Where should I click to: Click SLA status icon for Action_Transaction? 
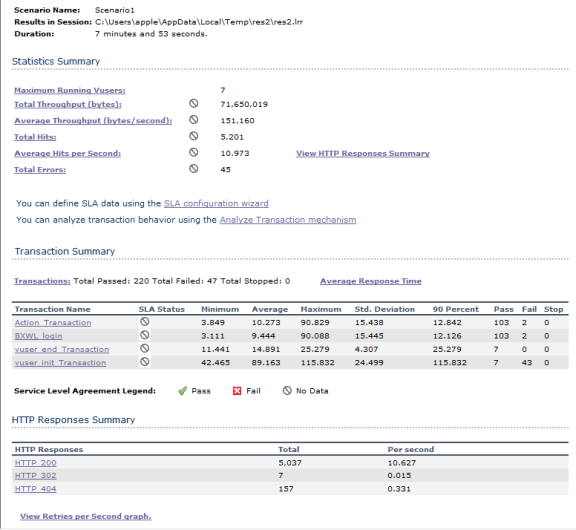coord(145,322)
